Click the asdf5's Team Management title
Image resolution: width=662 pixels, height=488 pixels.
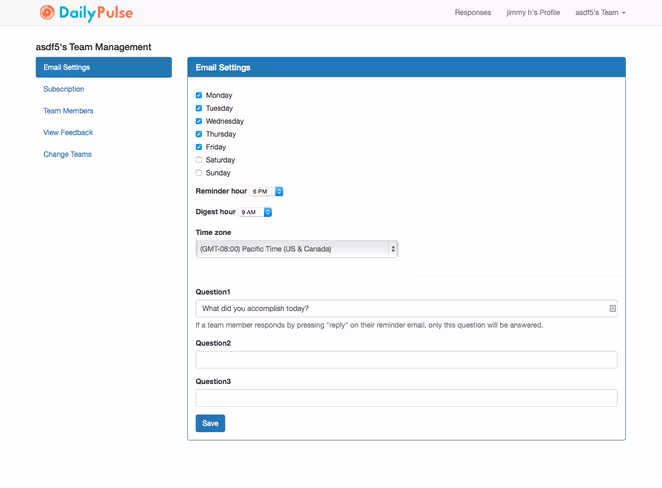click(93, 47)
